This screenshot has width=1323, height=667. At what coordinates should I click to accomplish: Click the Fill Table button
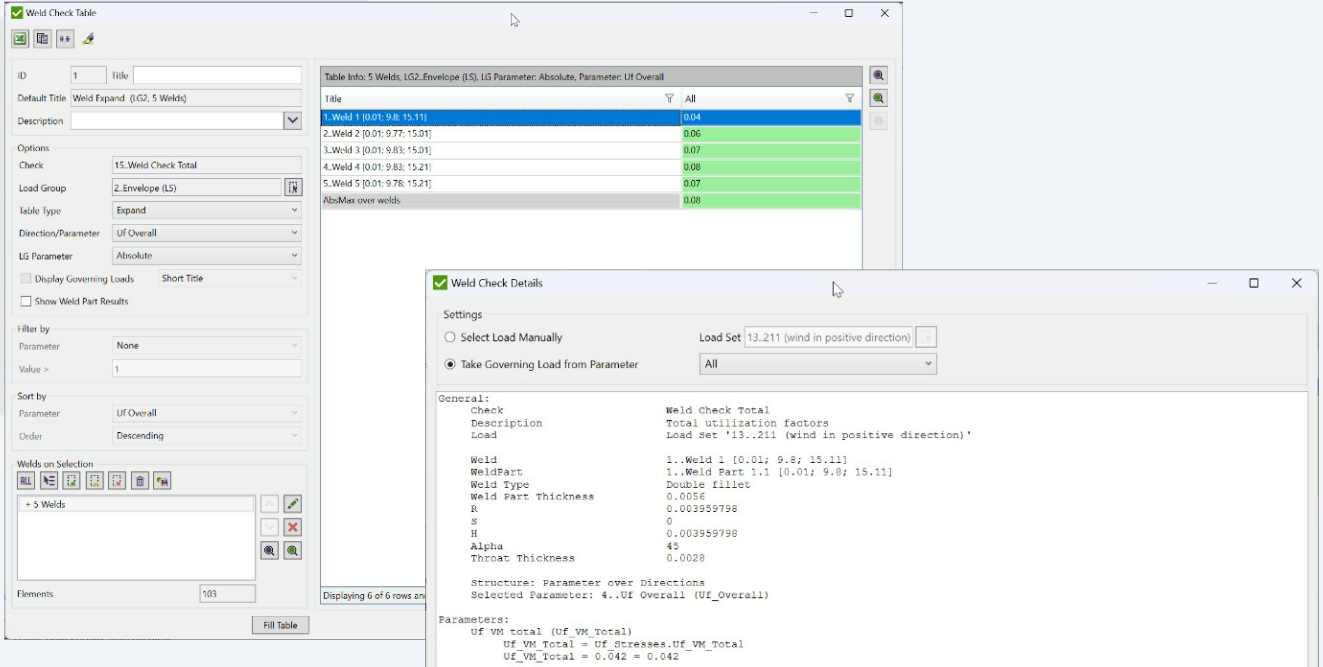click(x=280, y=625)
